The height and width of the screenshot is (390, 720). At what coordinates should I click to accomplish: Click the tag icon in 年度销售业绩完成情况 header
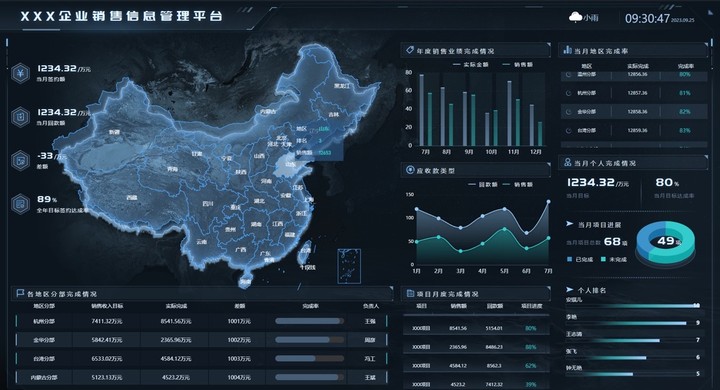pyautogui.click(x=410, y=50)
